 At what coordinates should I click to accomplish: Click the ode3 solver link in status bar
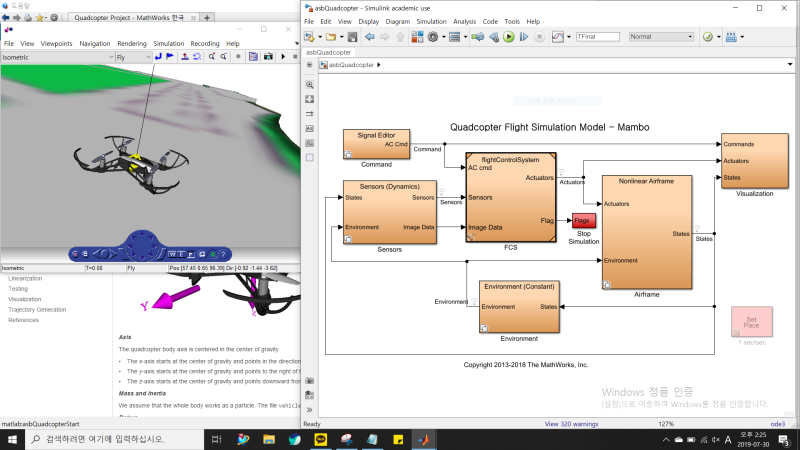click(778, 424)
